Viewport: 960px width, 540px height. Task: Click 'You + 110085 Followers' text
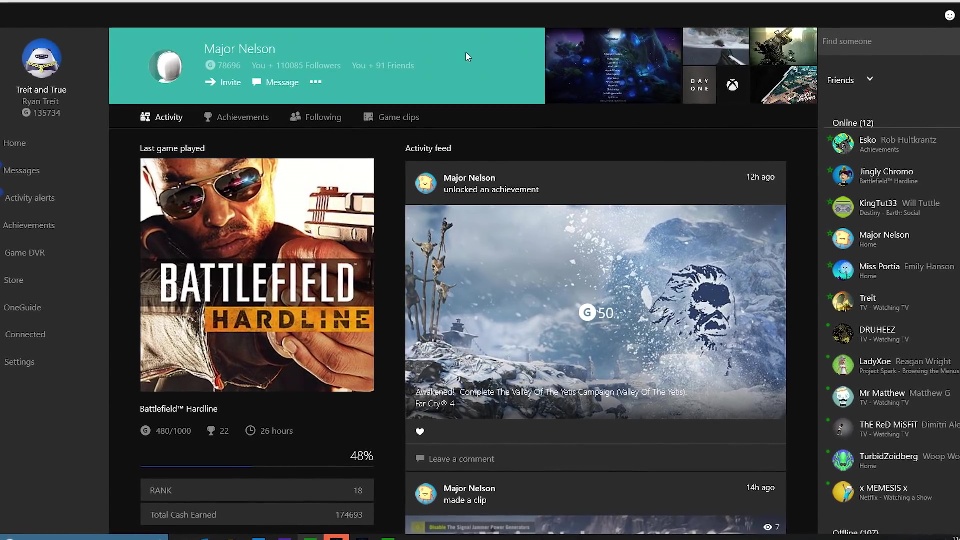click(296, 65)
